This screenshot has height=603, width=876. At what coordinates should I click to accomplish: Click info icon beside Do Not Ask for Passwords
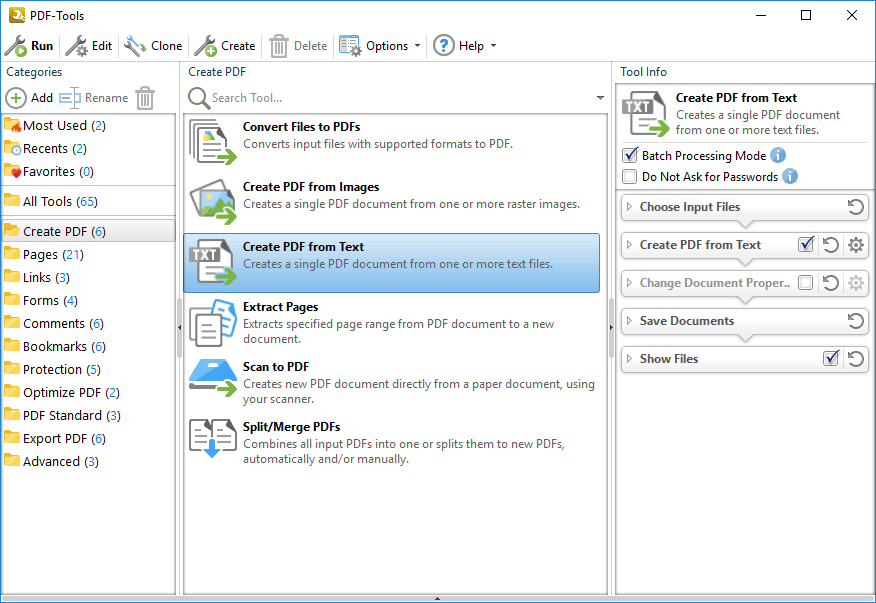790,177
